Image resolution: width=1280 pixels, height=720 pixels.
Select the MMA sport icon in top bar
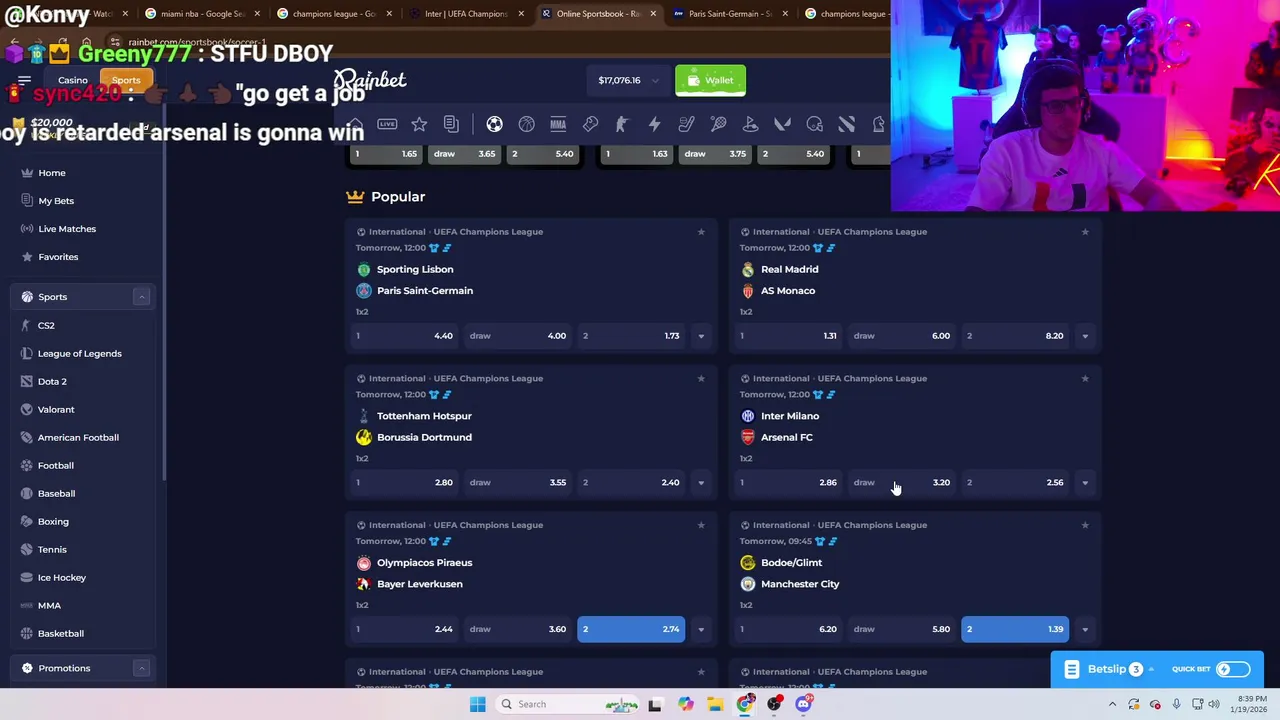558,124
